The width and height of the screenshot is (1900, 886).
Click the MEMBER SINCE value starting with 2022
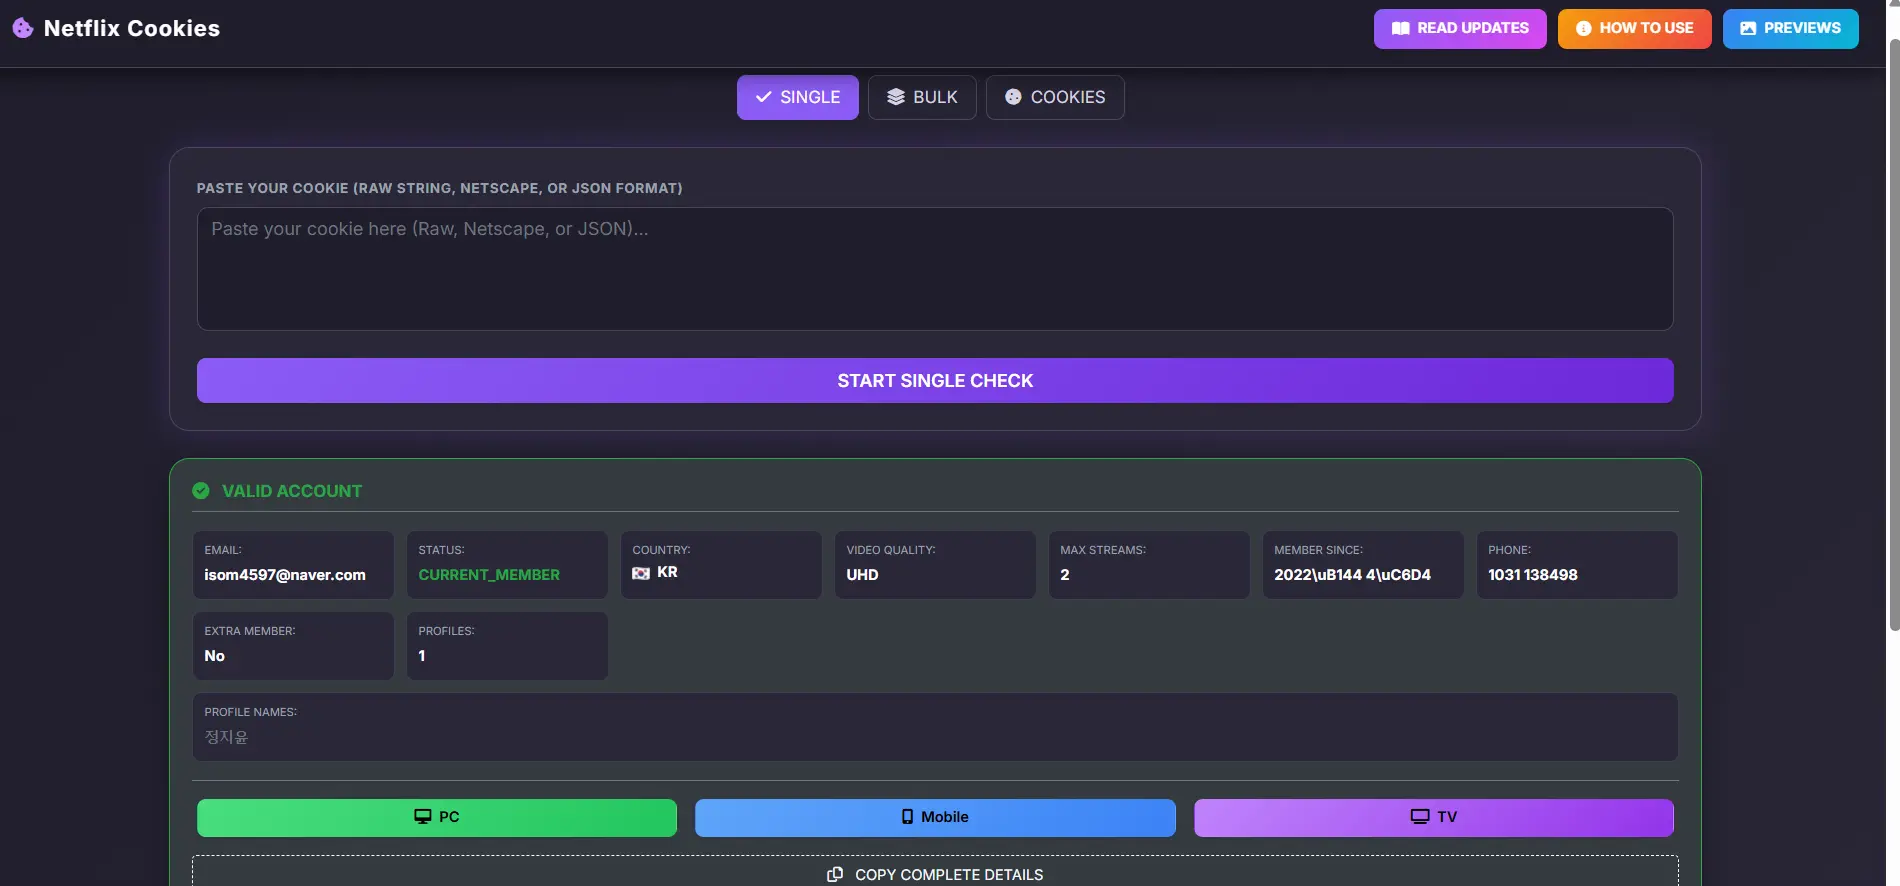[1352, 575]
